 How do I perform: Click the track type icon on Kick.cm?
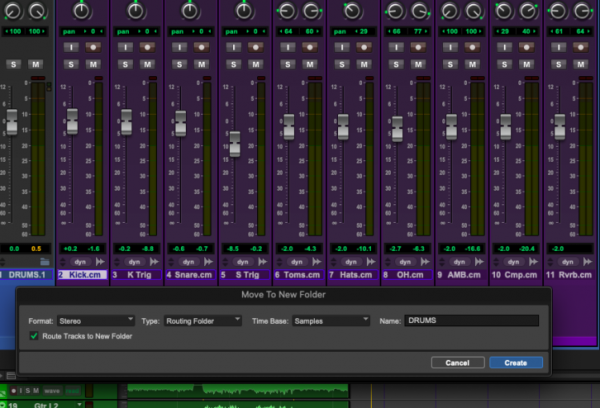coord(100,262)
